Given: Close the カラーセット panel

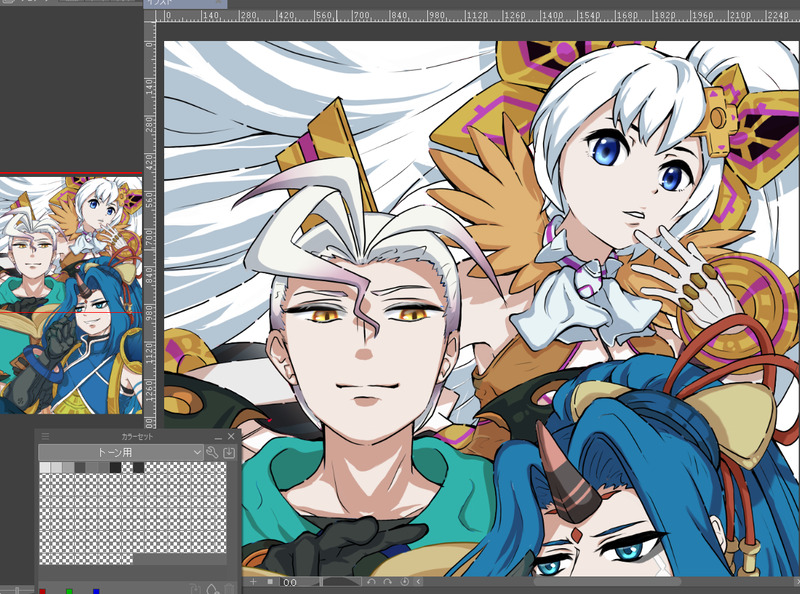Looking at the screenshot, I should click(231, 436).
